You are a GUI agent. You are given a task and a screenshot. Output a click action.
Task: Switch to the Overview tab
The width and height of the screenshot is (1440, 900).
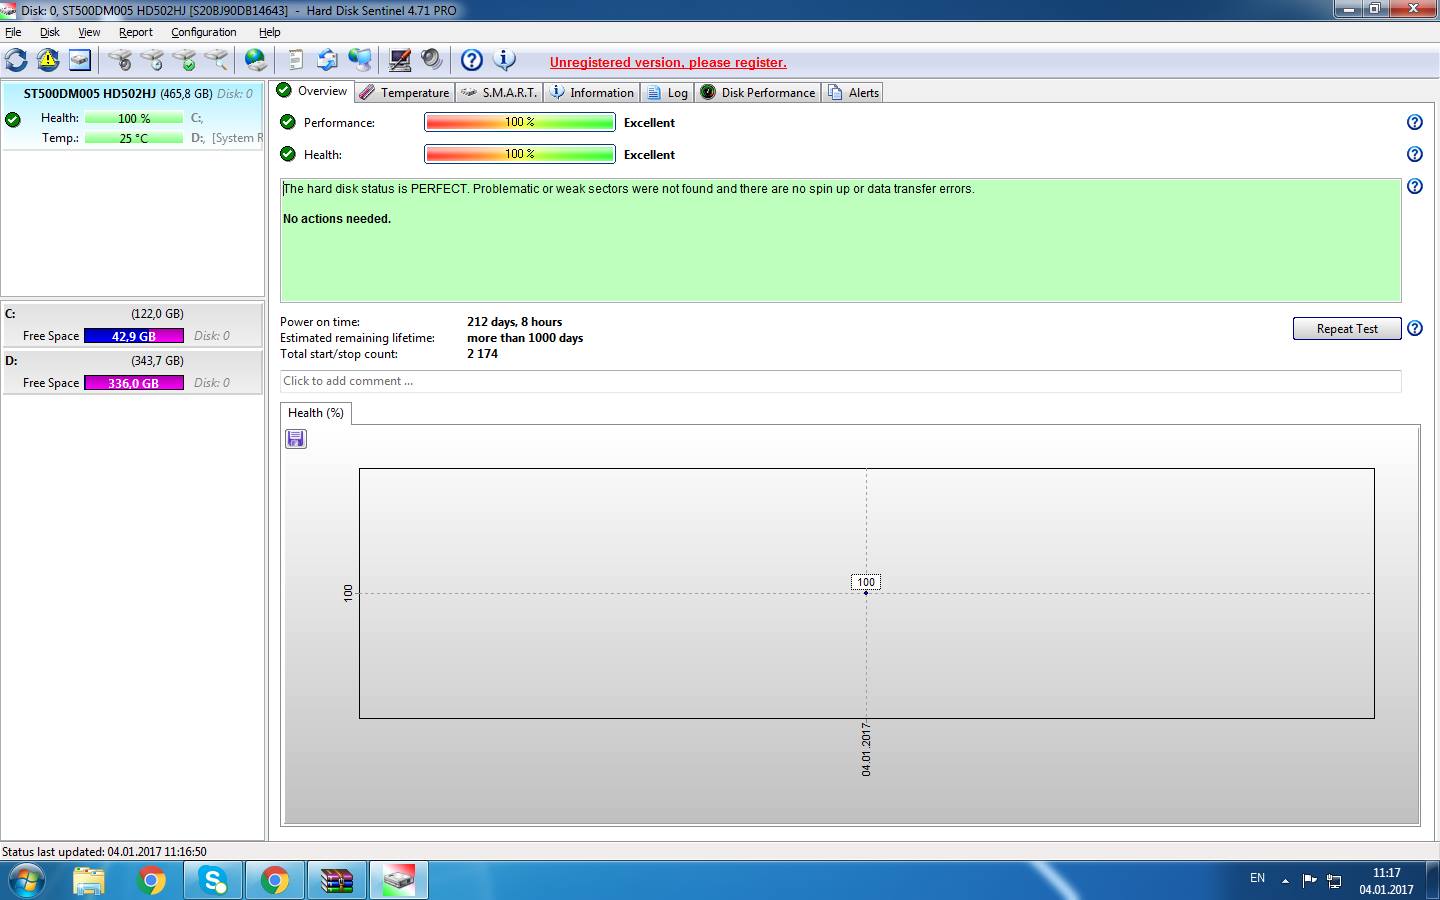(312, 91)
